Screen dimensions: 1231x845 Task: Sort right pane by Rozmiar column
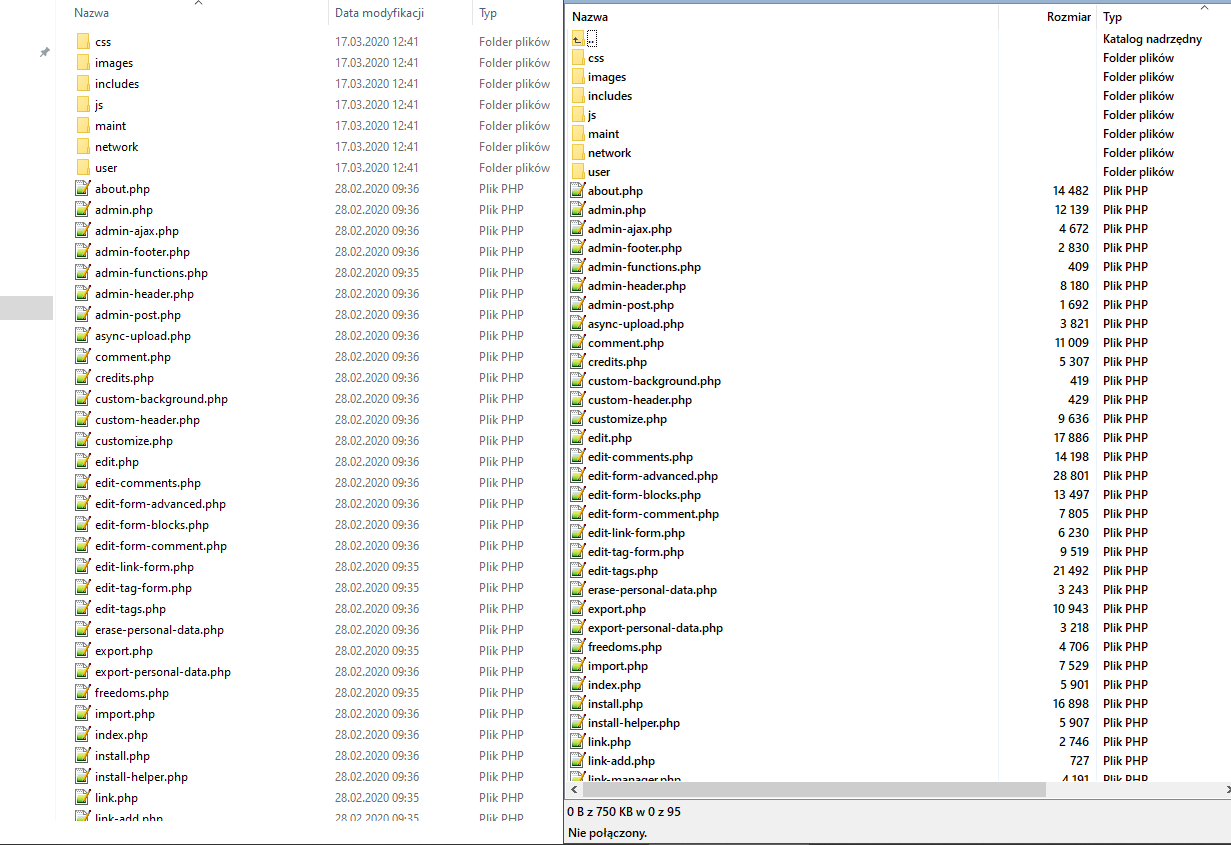click(x=1068, y=17)
